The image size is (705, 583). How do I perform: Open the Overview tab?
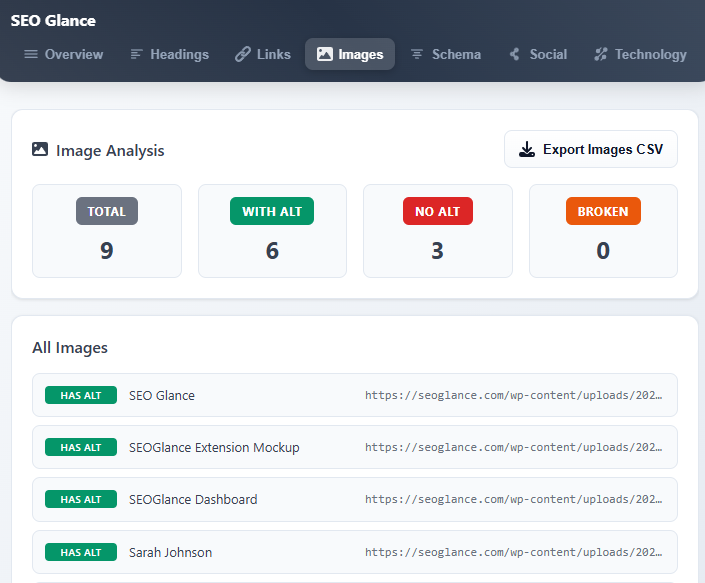(x=63, y=54)
